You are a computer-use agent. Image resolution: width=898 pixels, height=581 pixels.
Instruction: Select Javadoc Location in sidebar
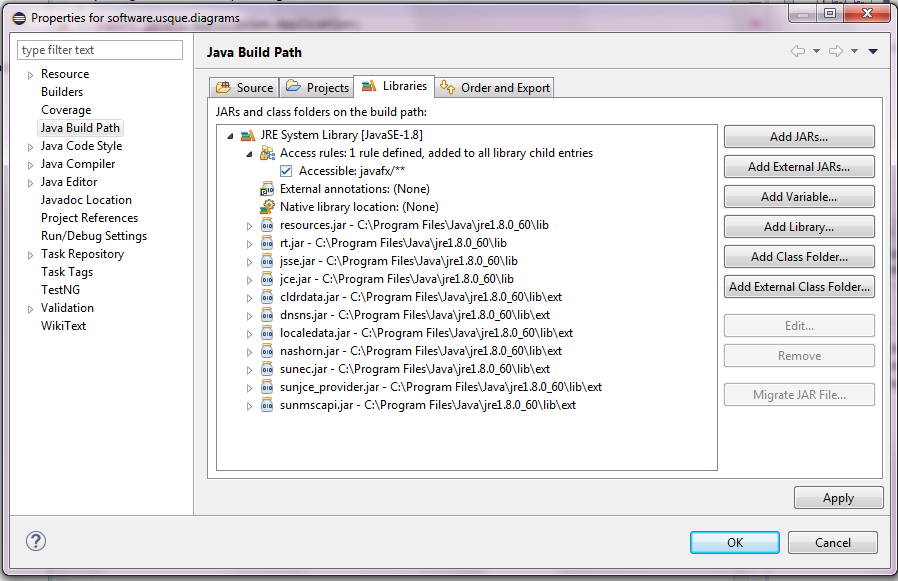click(x=86, y=200)
